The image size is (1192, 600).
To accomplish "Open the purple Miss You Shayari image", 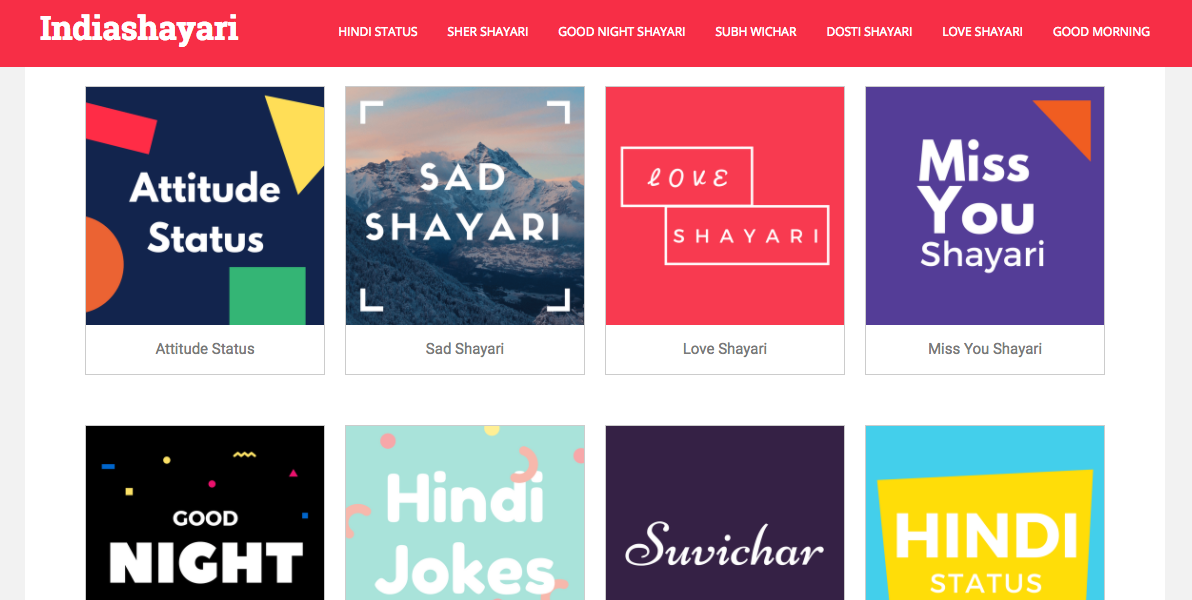I will 985,206.
